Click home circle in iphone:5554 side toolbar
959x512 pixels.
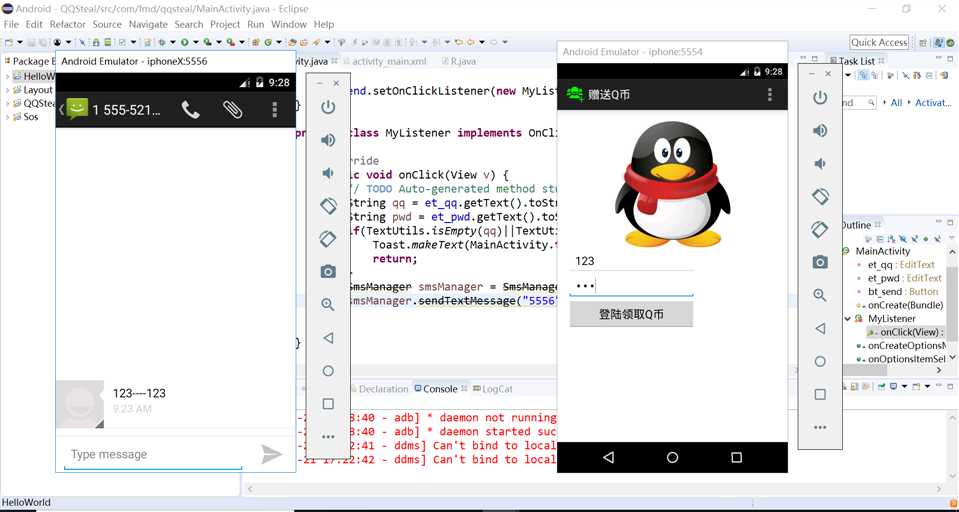point(820,362)
